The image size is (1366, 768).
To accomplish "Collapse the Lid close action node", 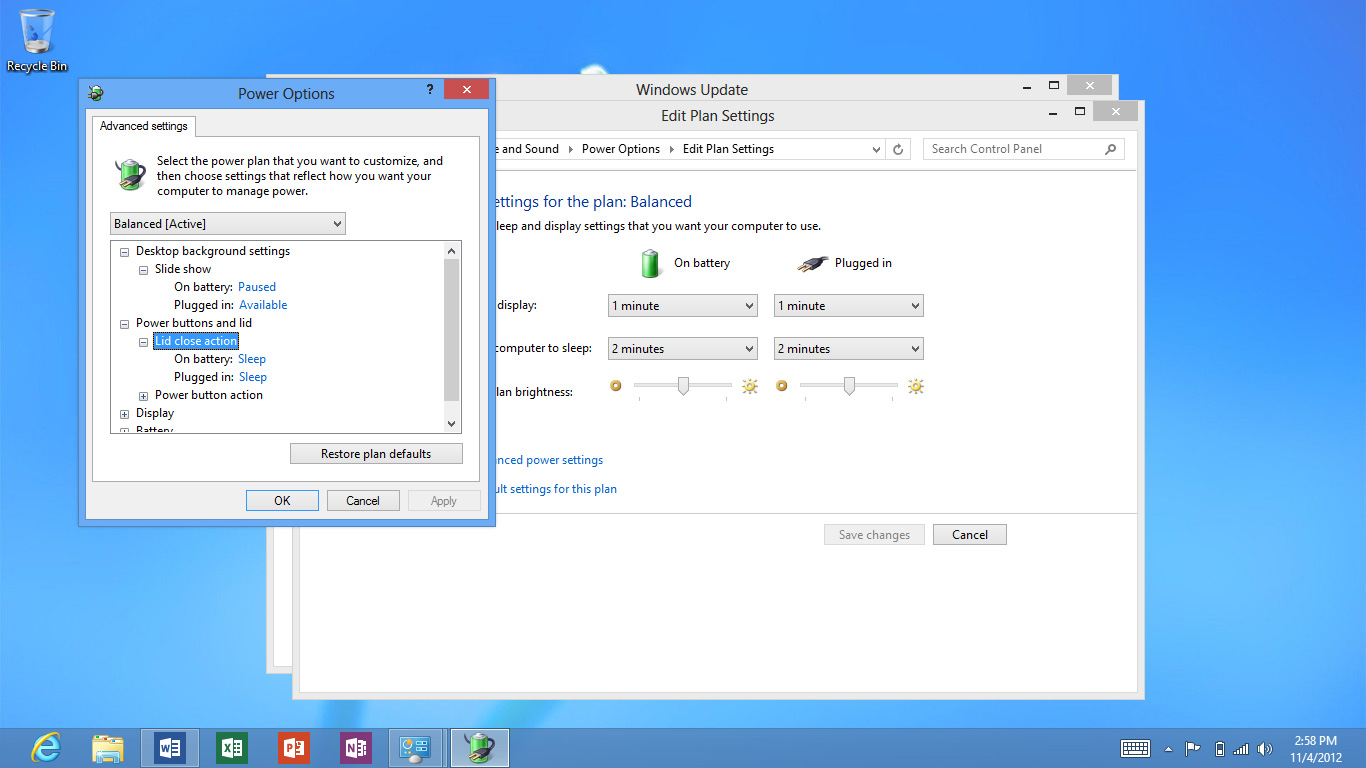I will (144, 342).
